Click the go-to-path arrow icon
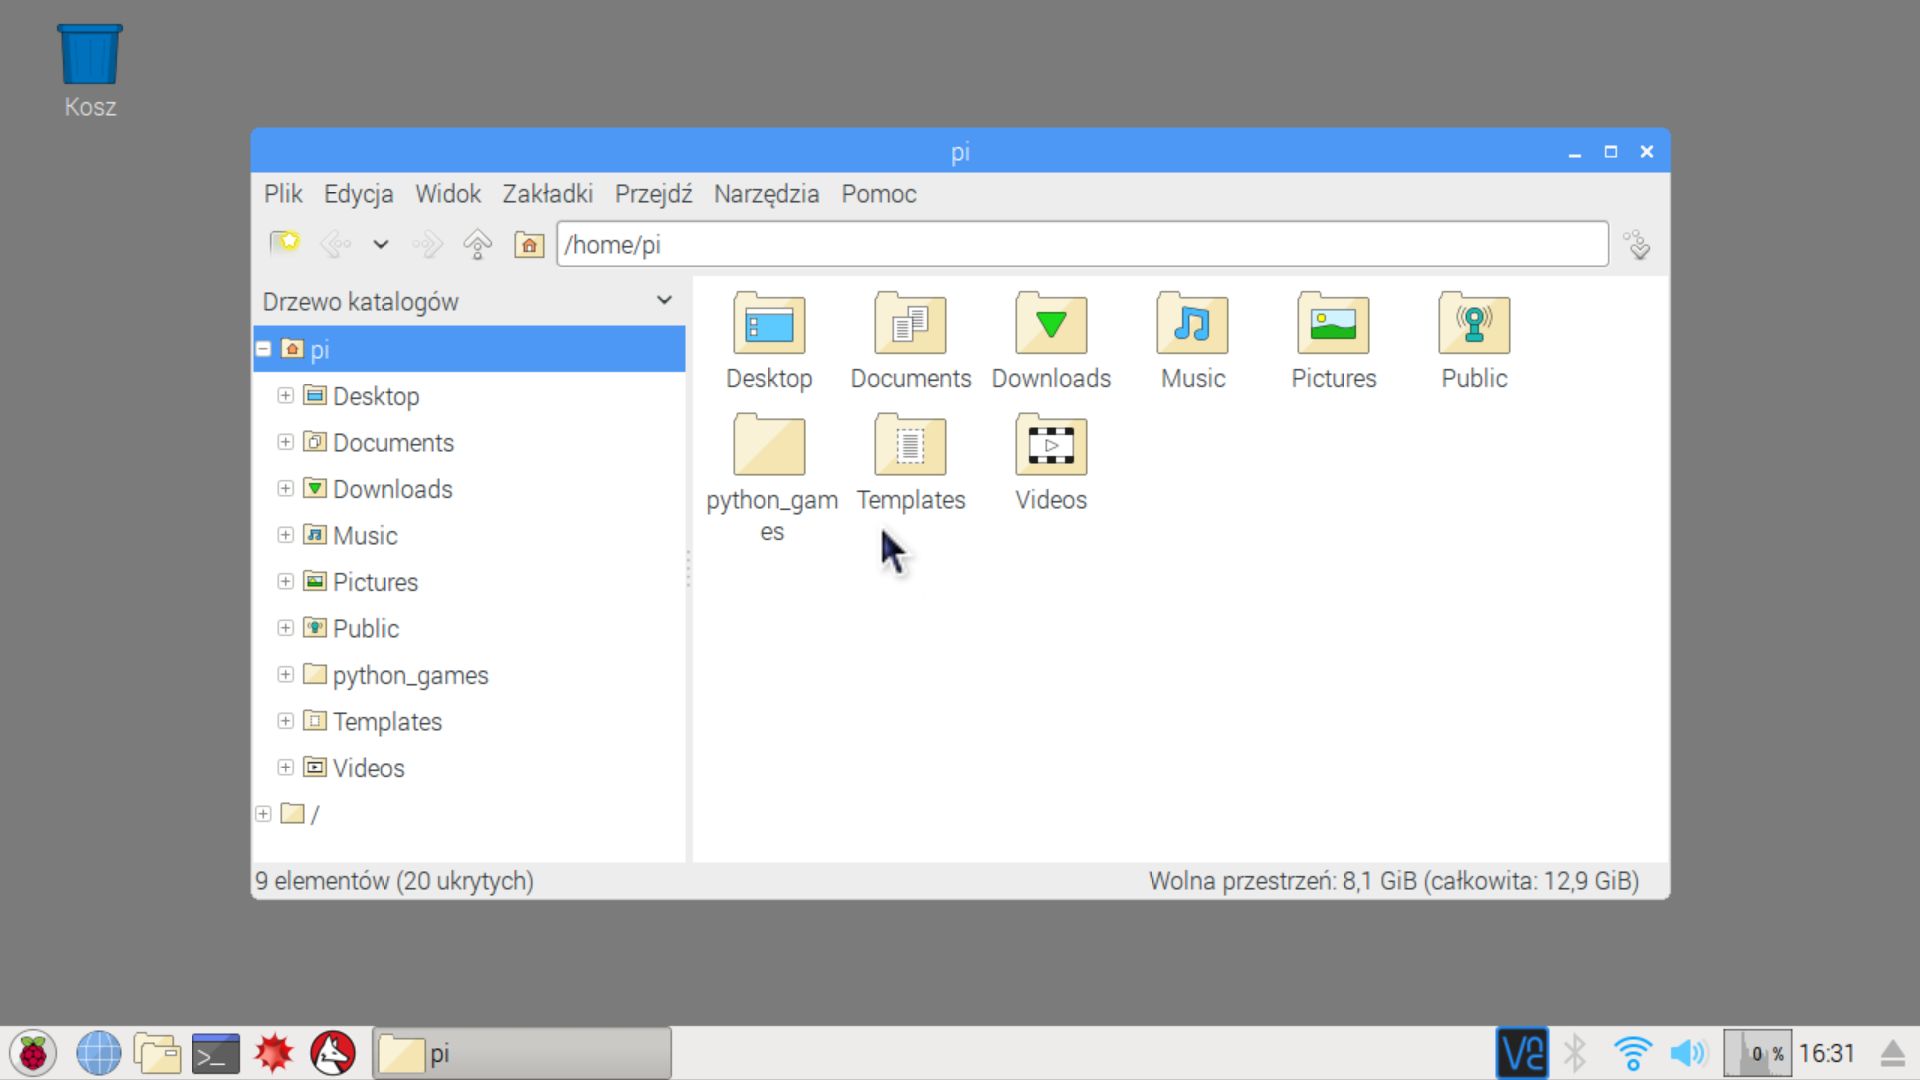The image size is (1920, 1080). 1637,245
